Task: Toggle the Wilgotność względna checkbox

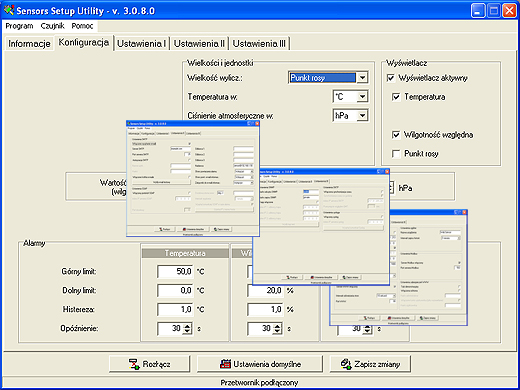Action: pos(396,135)
